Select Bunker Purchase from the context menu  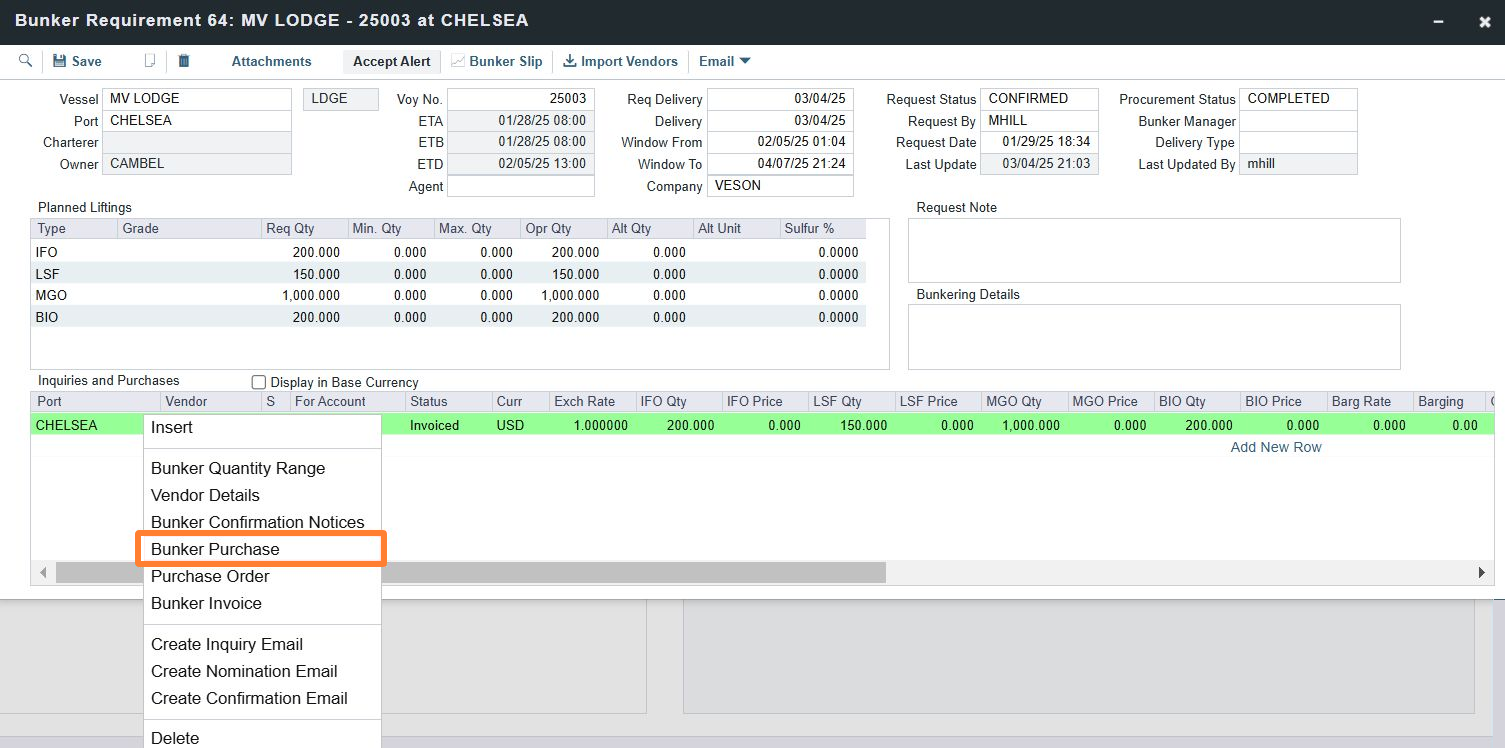click(x=214, y=548)
